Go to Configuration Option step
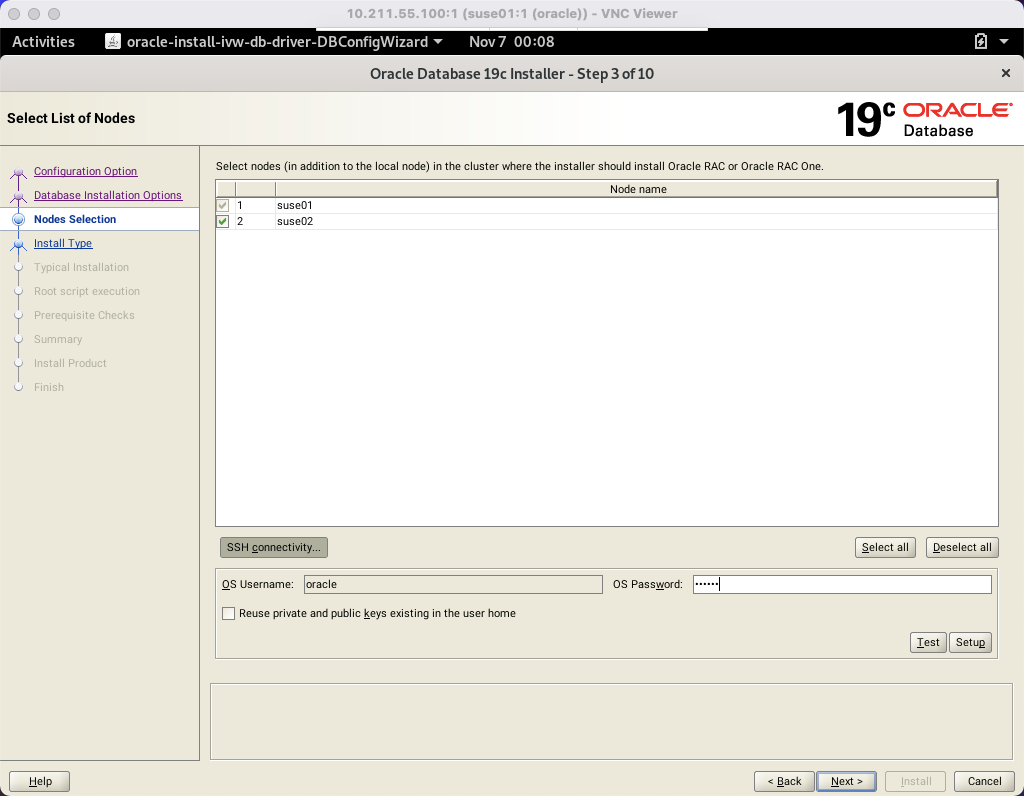This screenshot has height=796, width=1024. (x=86, y=171)
